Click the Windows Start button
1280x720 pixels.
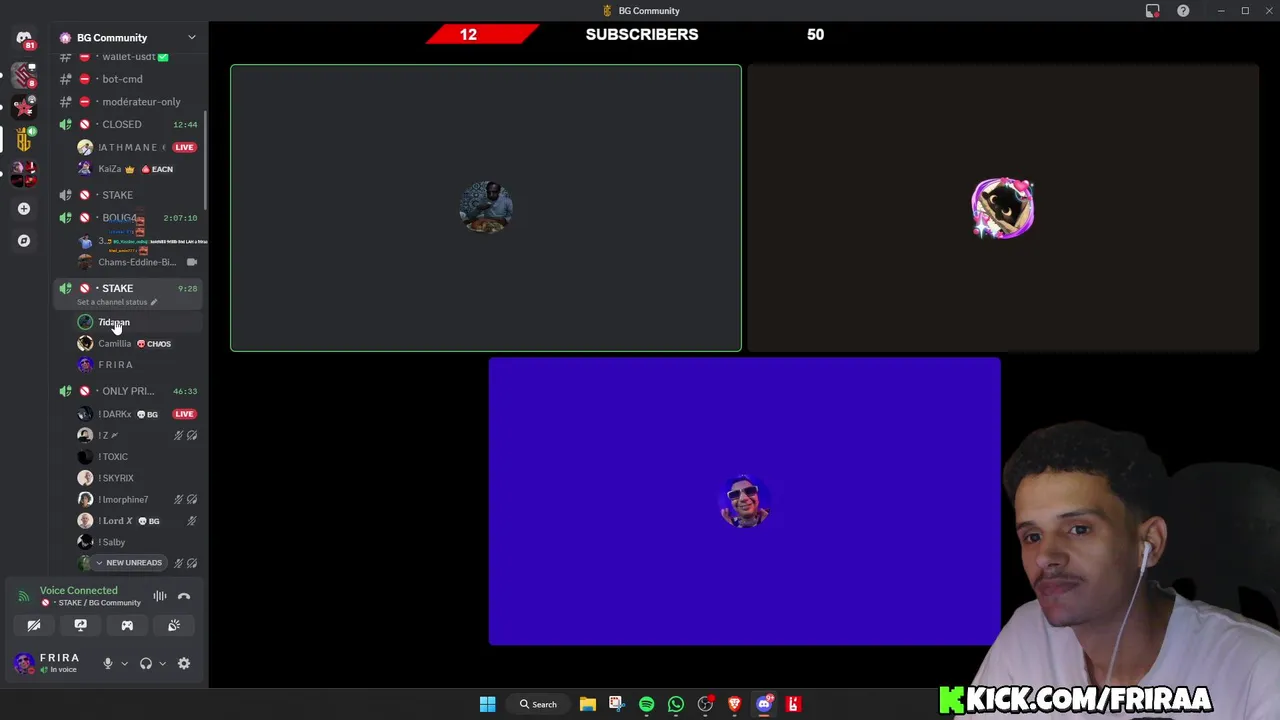(x=487, y=704)
